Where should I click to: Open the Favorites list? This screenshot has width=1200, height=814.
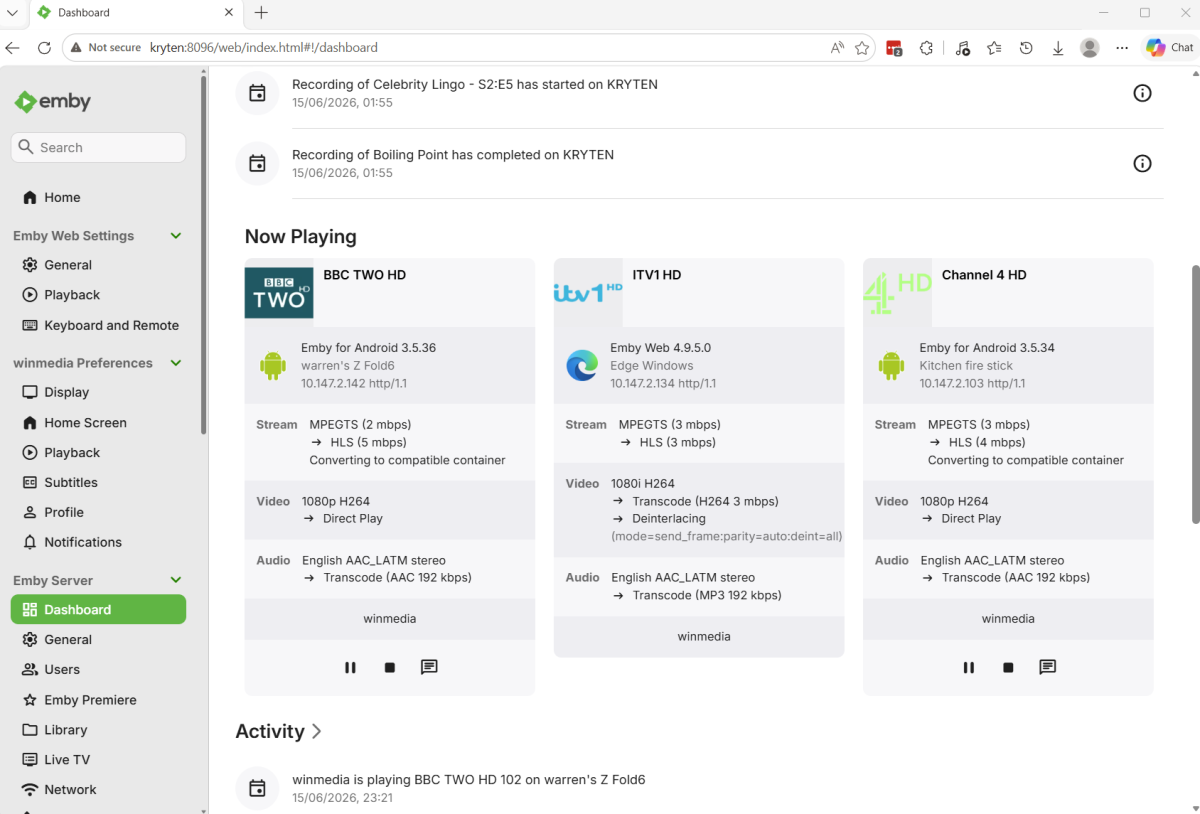click(994, 47)
